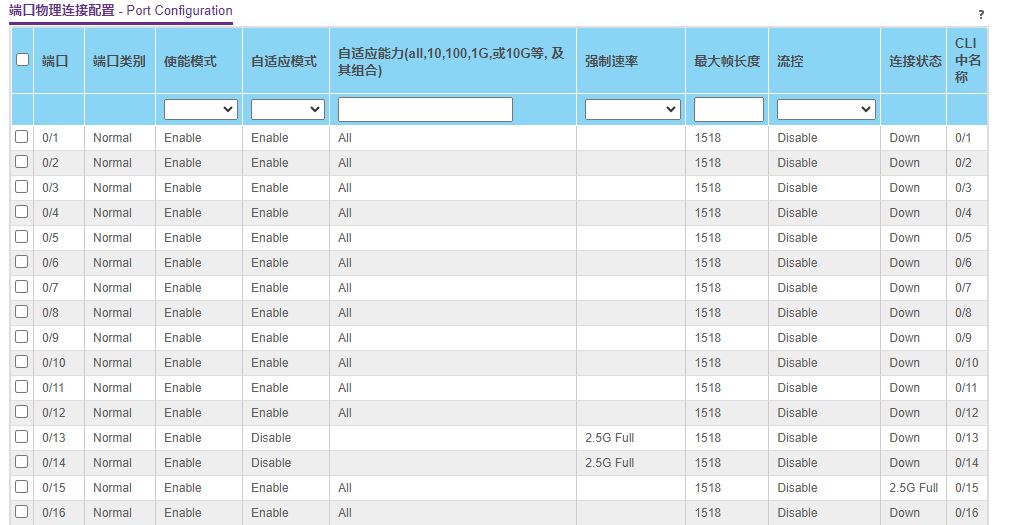Expand the 流控 dropdown
The image size is (1030, 525).
[826, 109]
